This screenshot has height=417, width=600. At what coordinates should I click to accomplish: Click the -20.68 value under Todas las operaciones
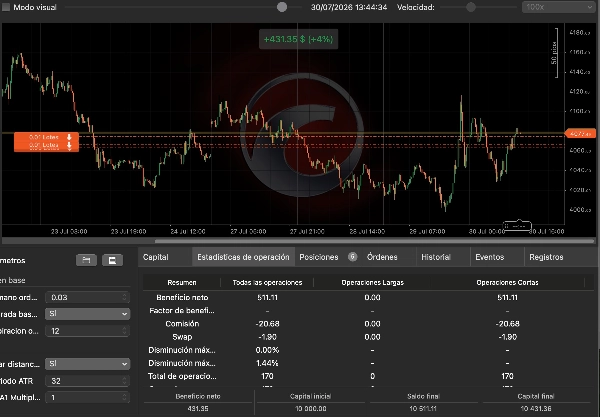(x=267, y=324)
